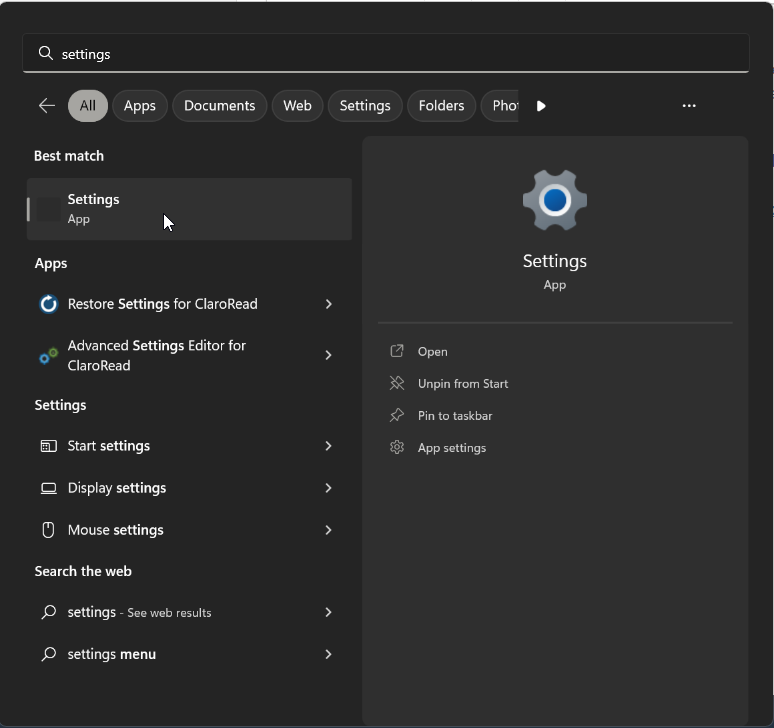Image resolution: width=774 pixels, height=728 pixels.
Task: Expand Restore Settings for ClaroRead chevron
Action: (328, 304)
